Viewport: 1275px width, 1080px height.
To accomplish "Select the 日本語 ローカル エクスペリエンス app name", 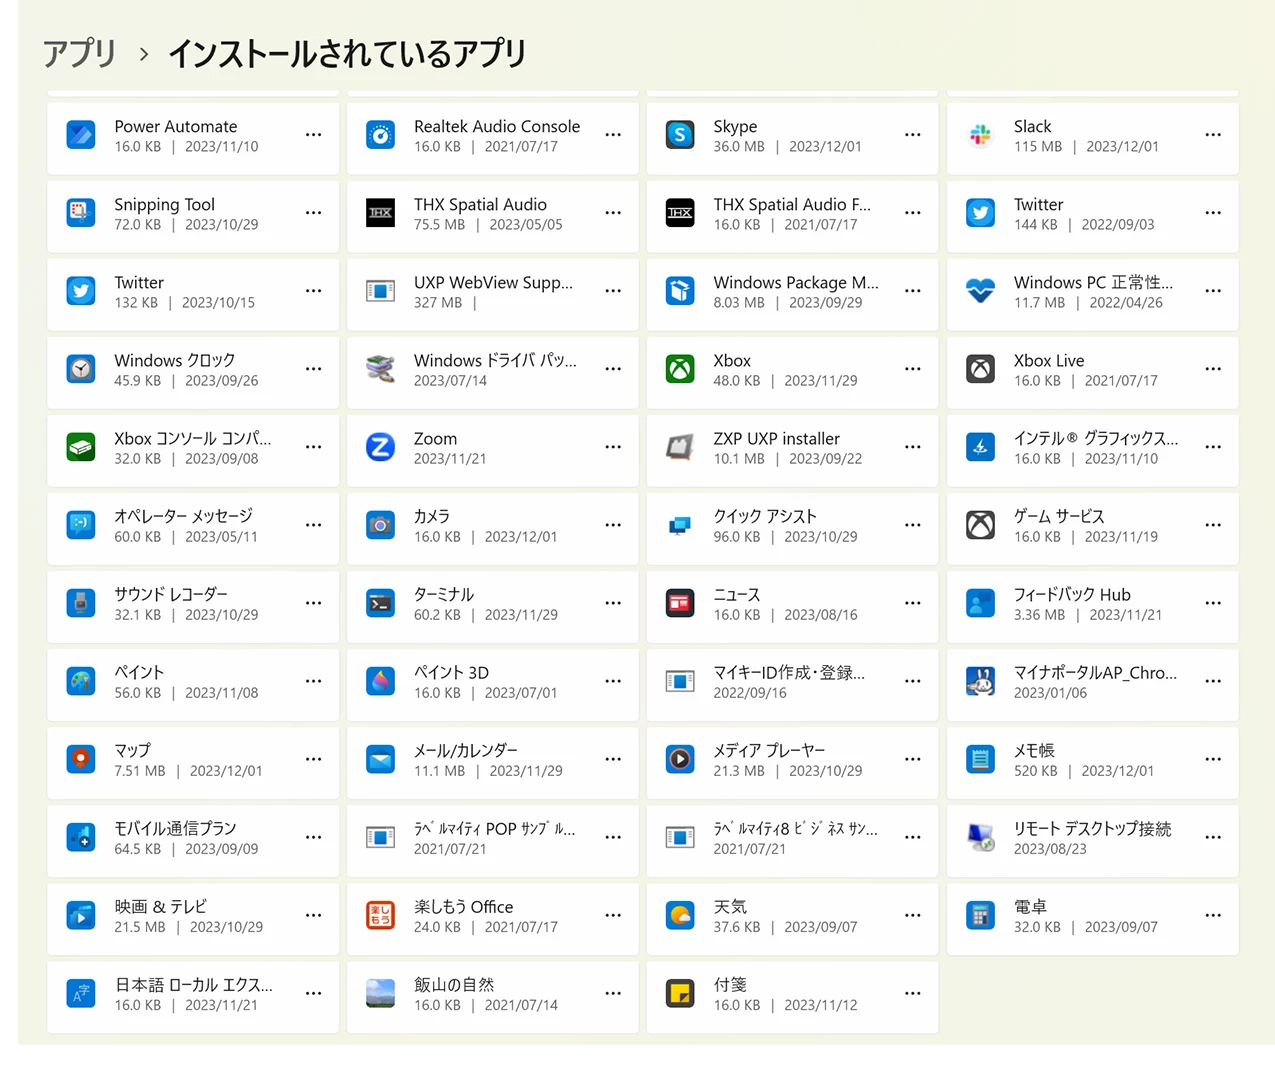I will [x=193, y=984].
